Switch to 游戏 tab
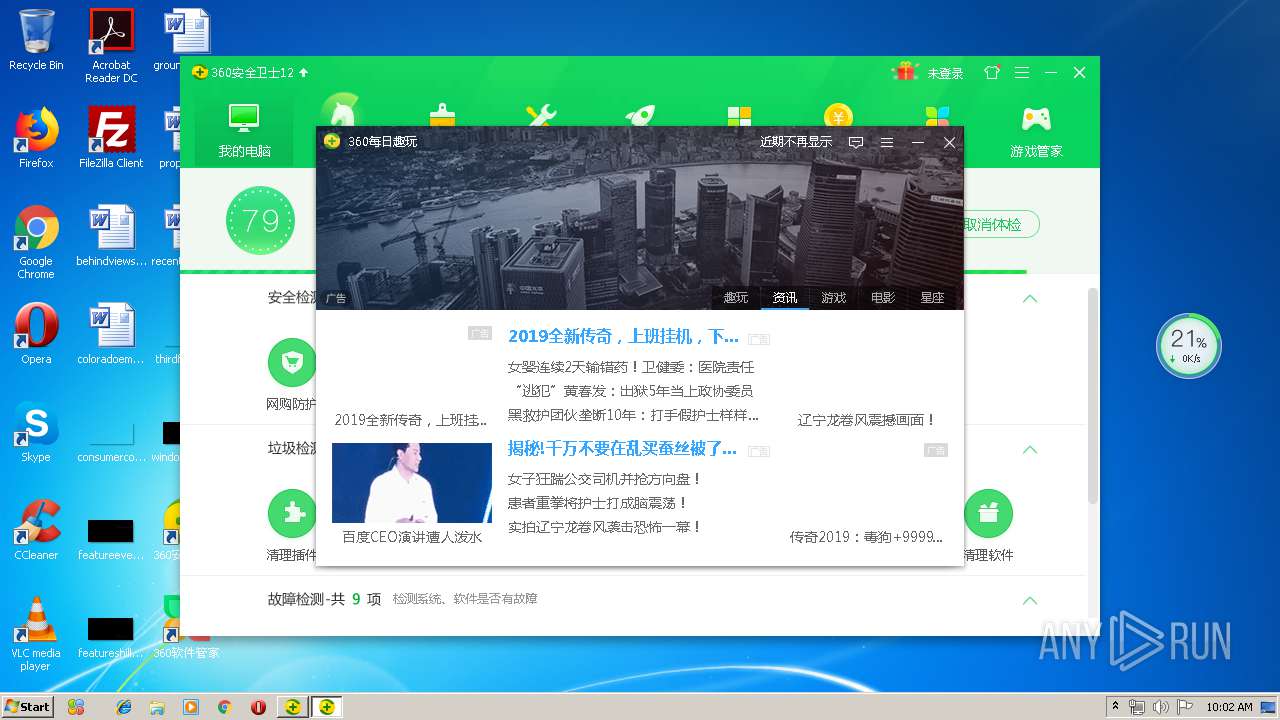The width and height of the screenshot is (1280, 720). (x=834, y=298)
